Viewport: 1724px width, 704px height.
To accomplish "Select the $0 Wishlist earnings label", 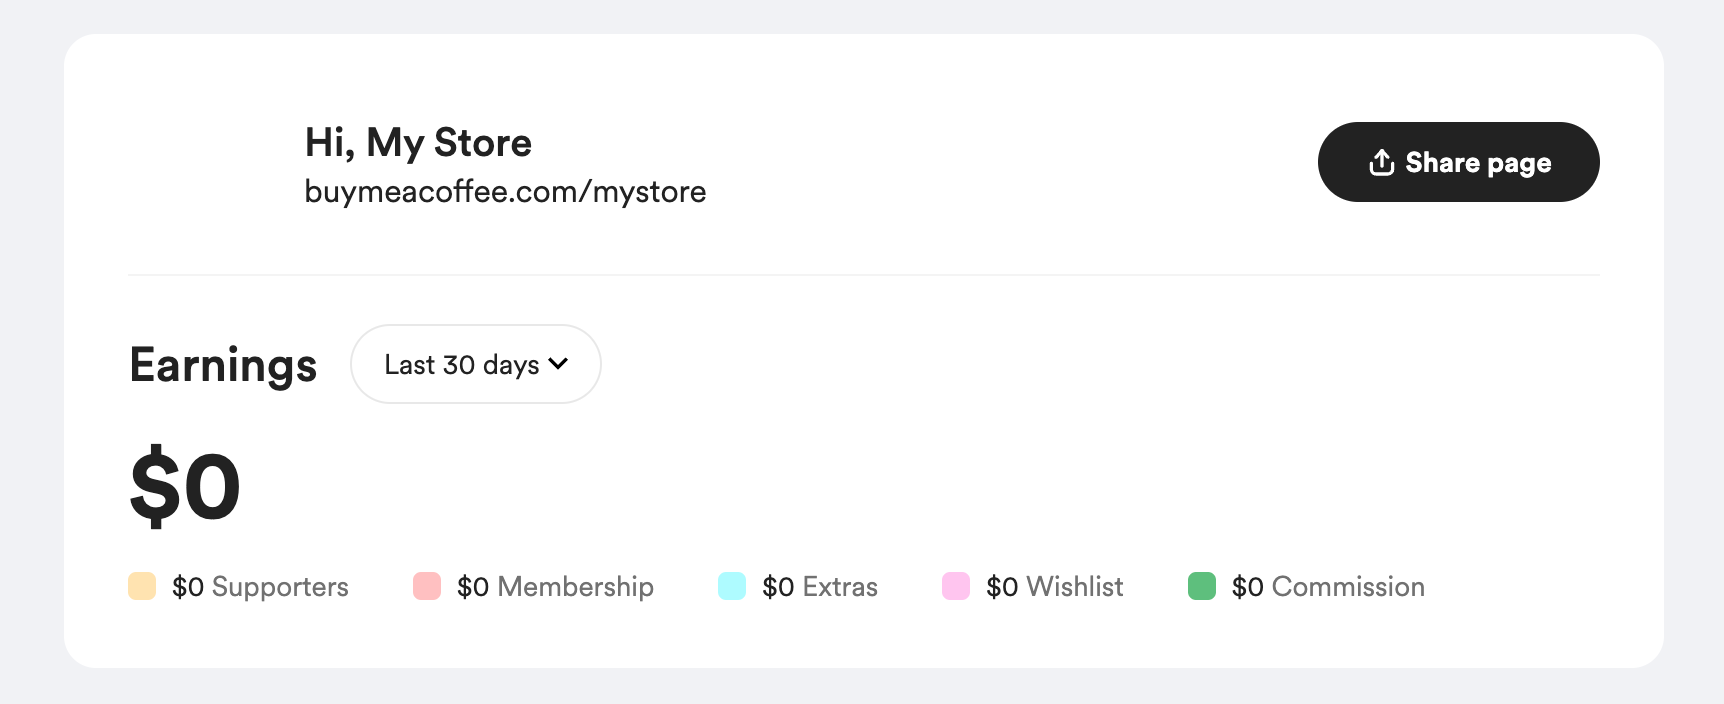I will coord(1054,587).
